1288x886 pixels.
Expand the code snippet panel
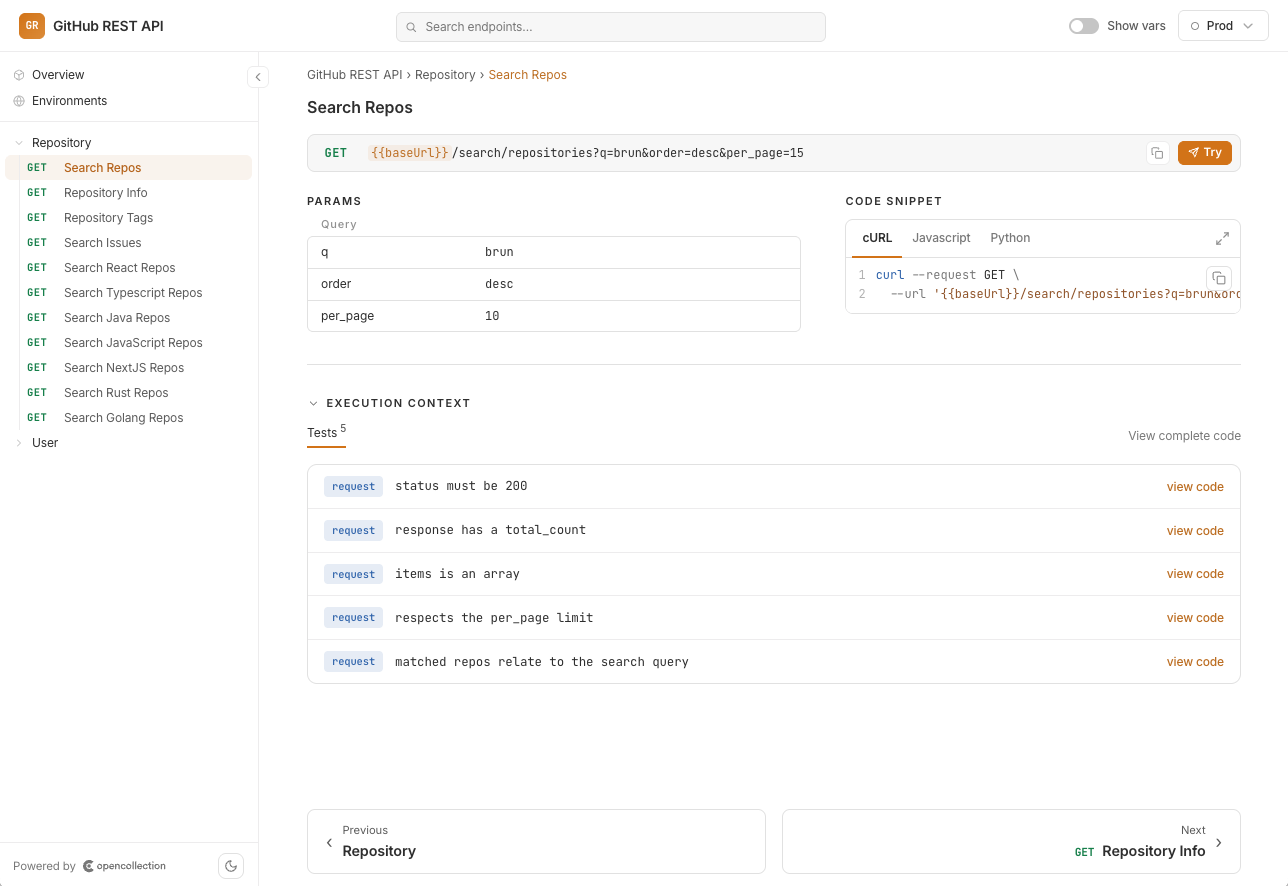pos(1222,238)
